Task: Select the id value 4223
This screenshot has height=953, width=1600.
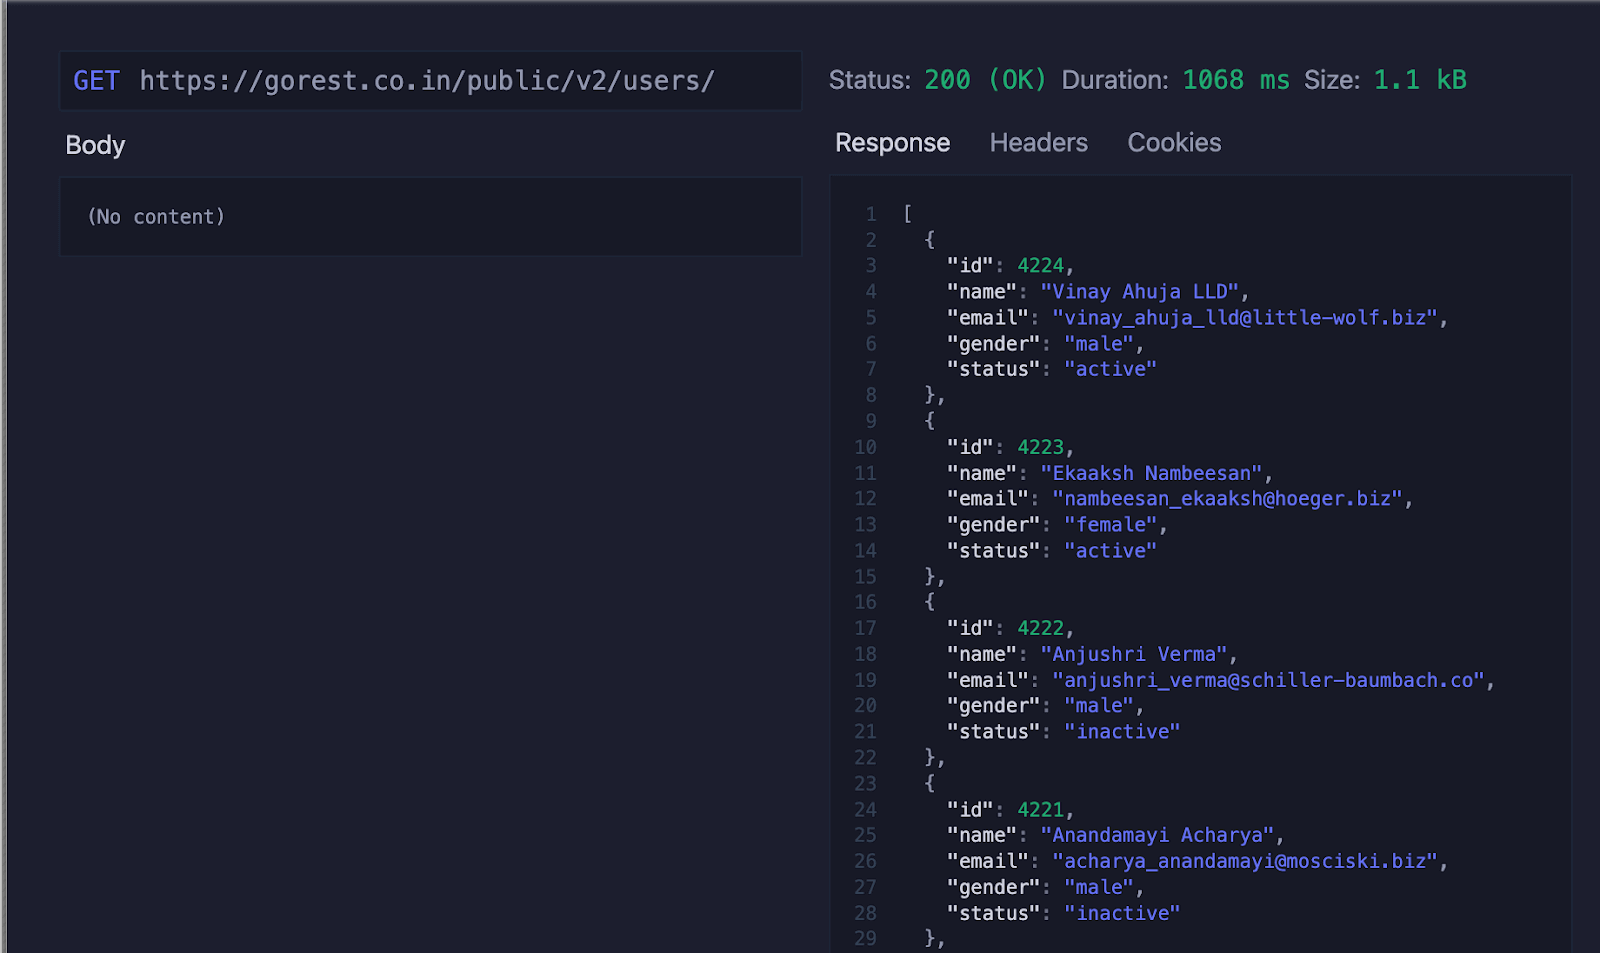Action: point(1040,447)
